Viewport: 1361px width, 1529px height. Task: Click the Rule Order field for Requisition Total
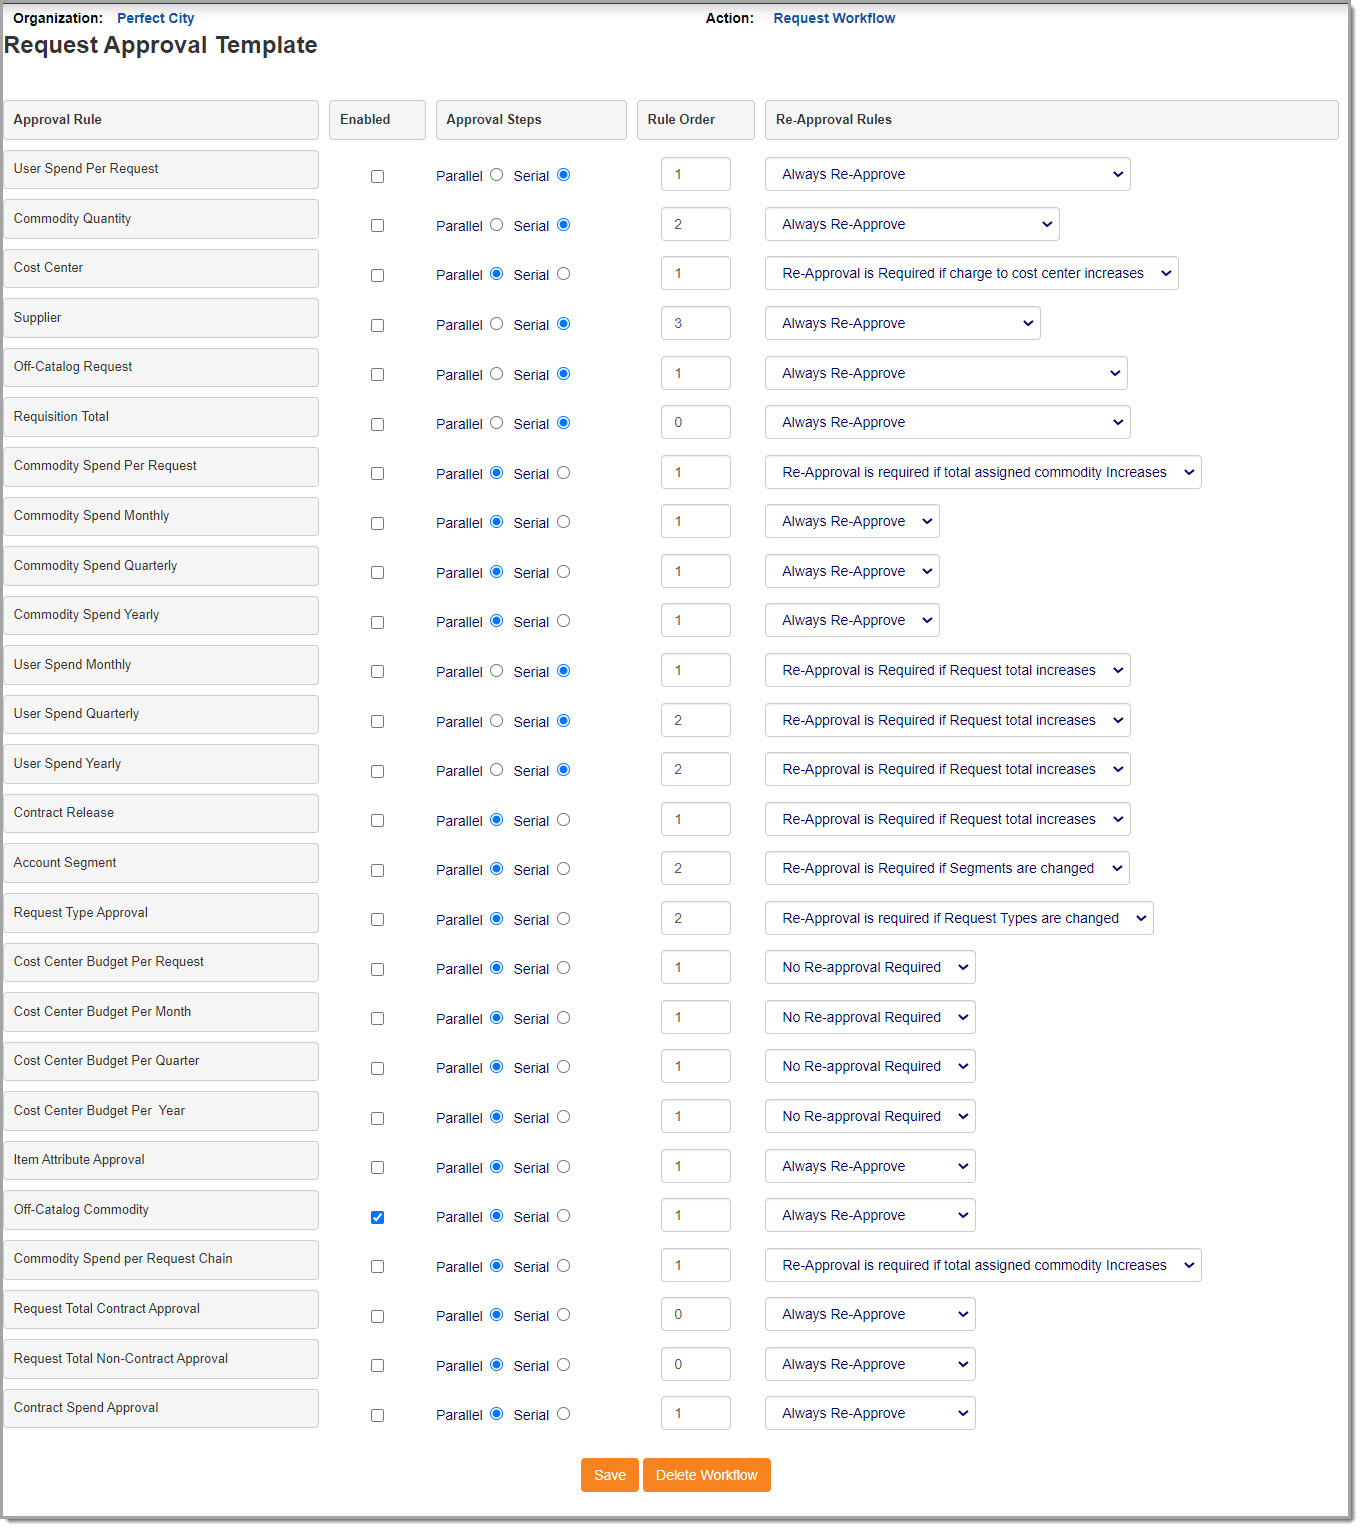pos(695,421)
